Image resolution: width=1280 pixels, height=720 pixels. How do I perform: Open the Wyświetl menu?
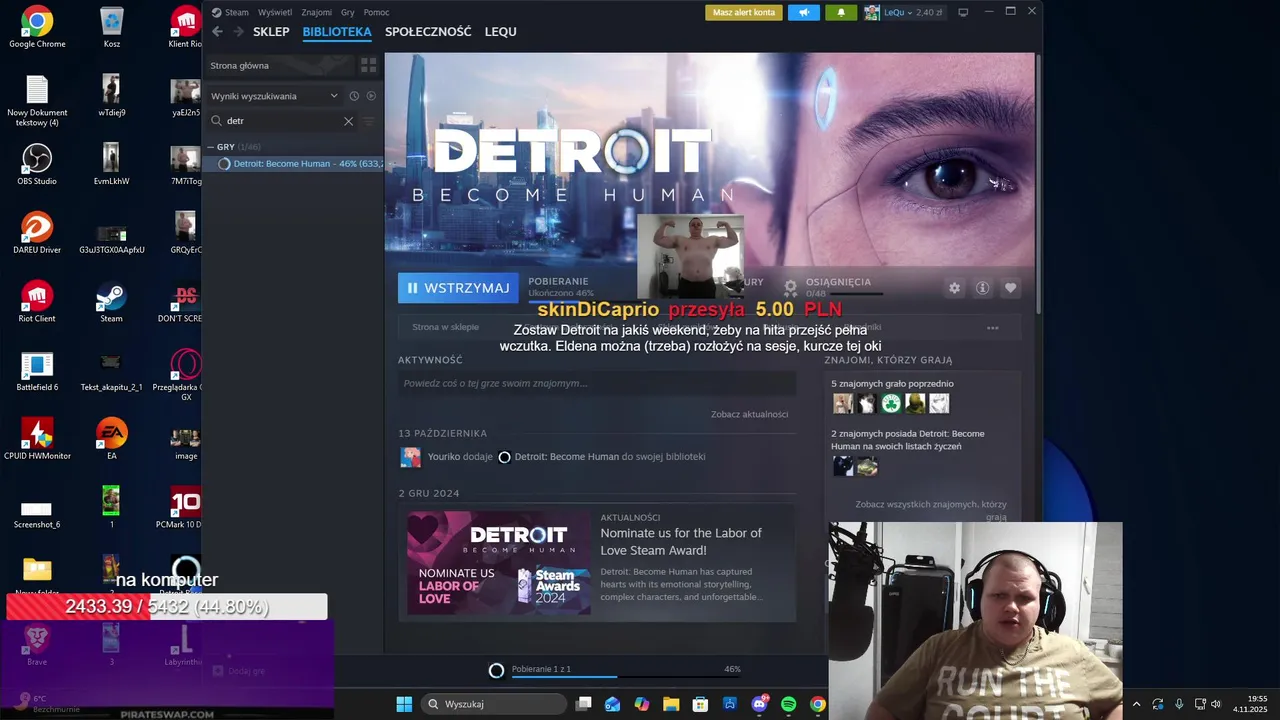tap(275, 12)
